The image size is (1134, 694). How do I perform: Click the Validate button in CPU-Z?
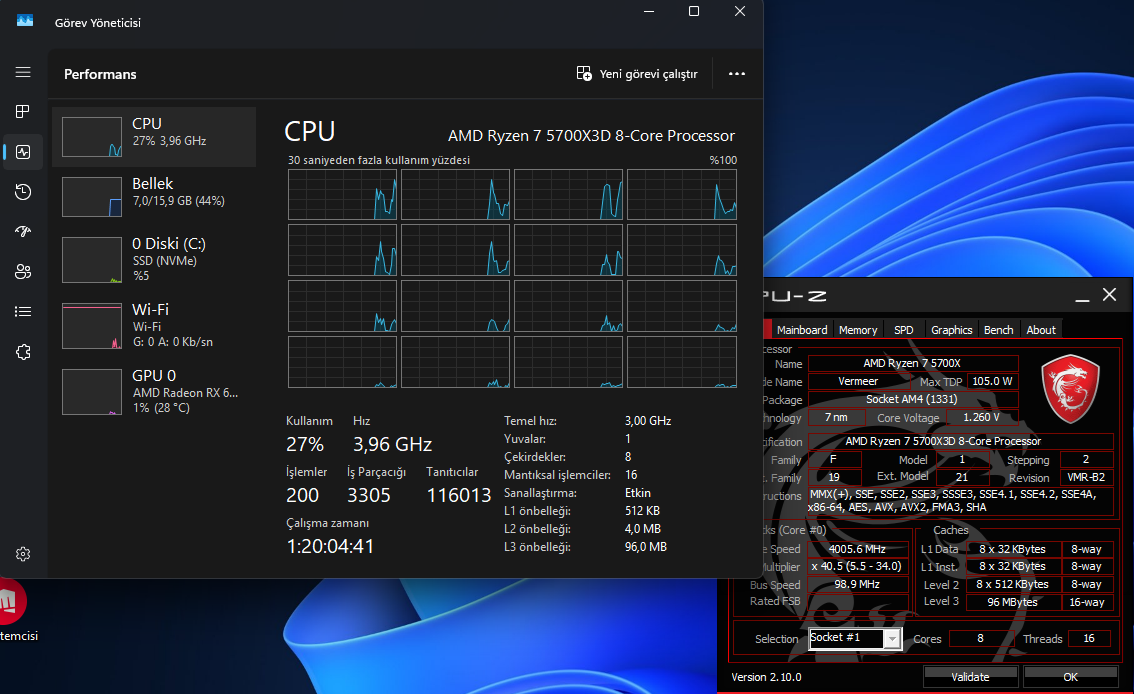tap(971, 677)
